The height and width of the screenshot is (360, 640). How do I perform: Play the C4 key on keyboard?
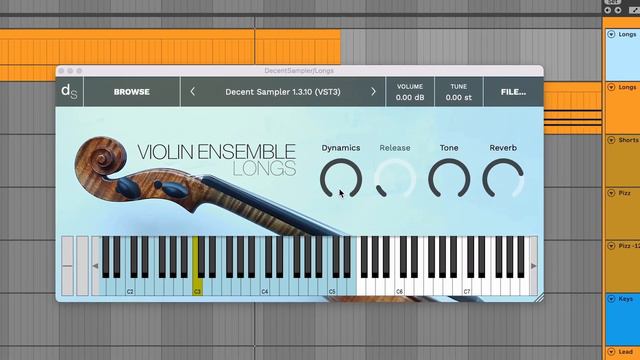pos(264,288)
